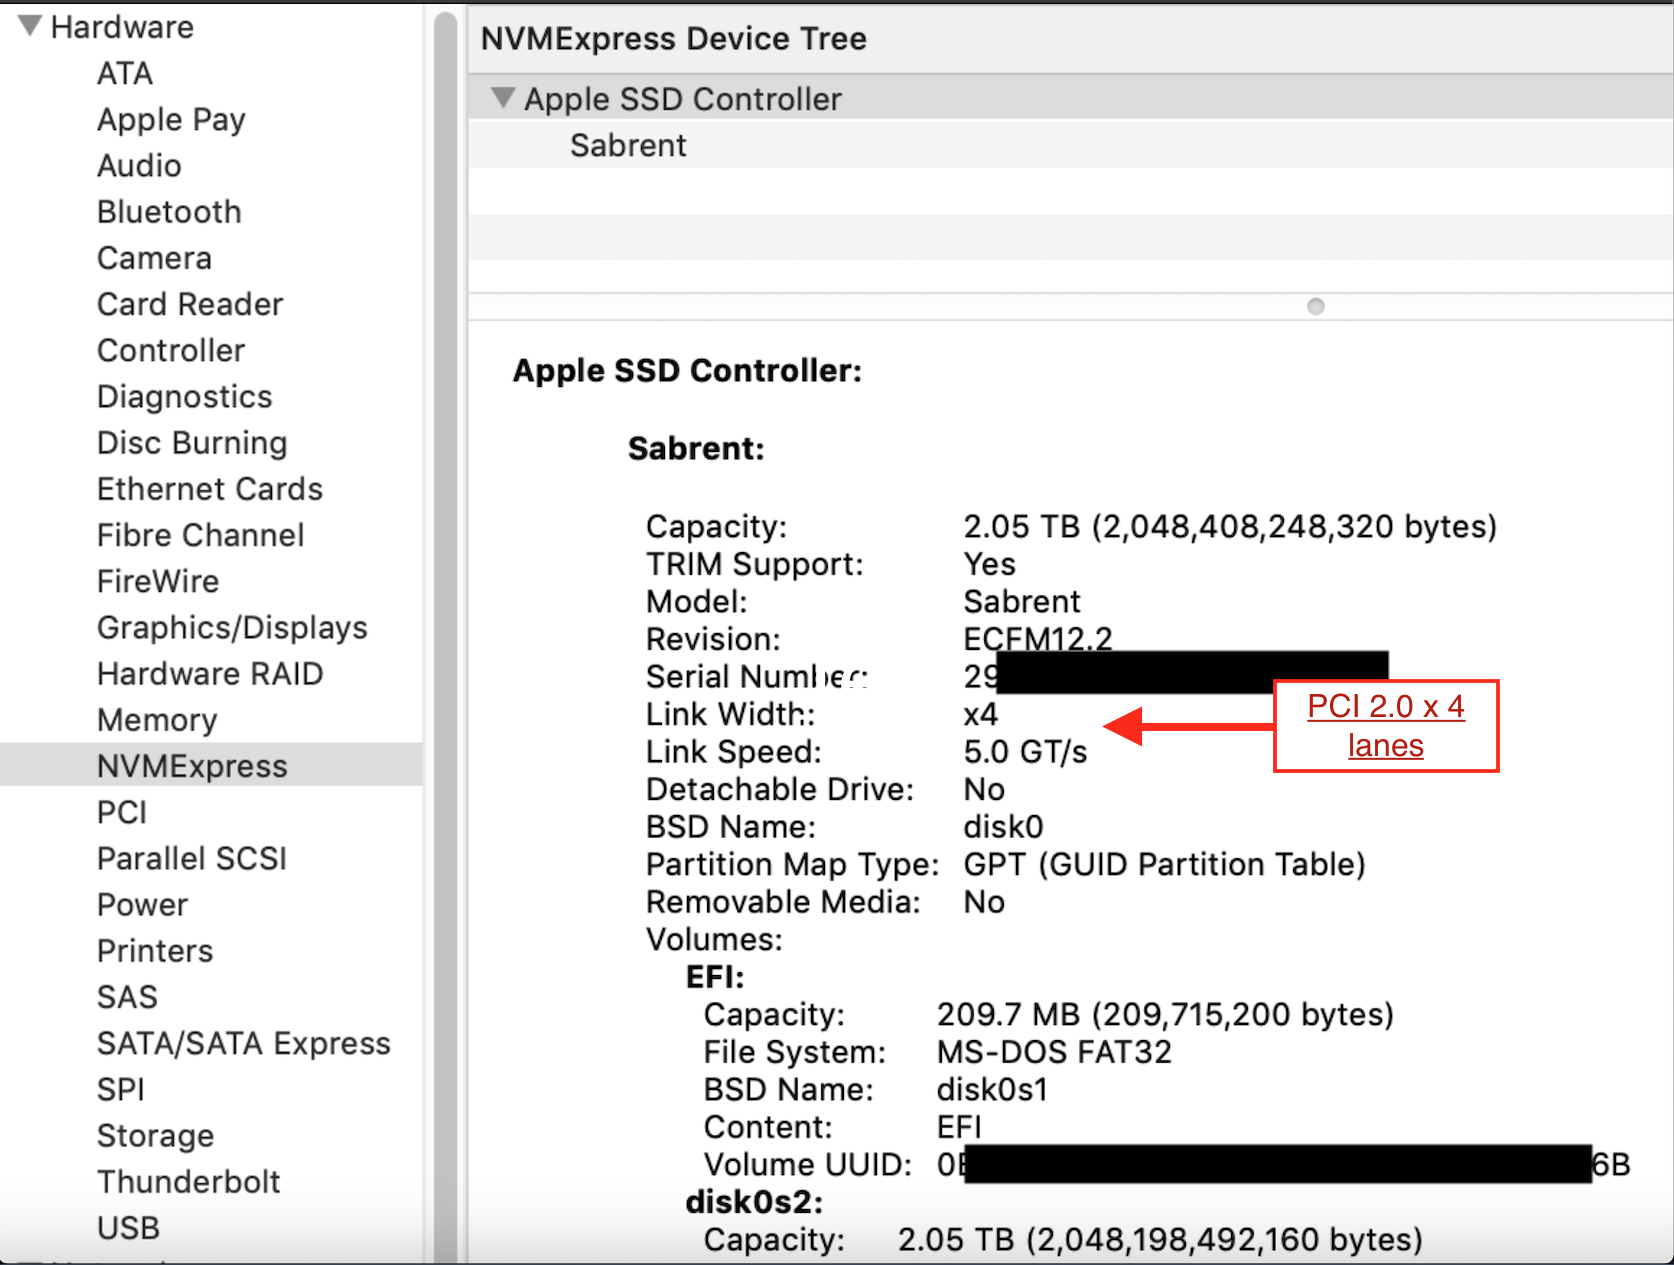Select USB in the sidebar
The width and height of the screenshot is (1674, 1265).
point(128,1227)
